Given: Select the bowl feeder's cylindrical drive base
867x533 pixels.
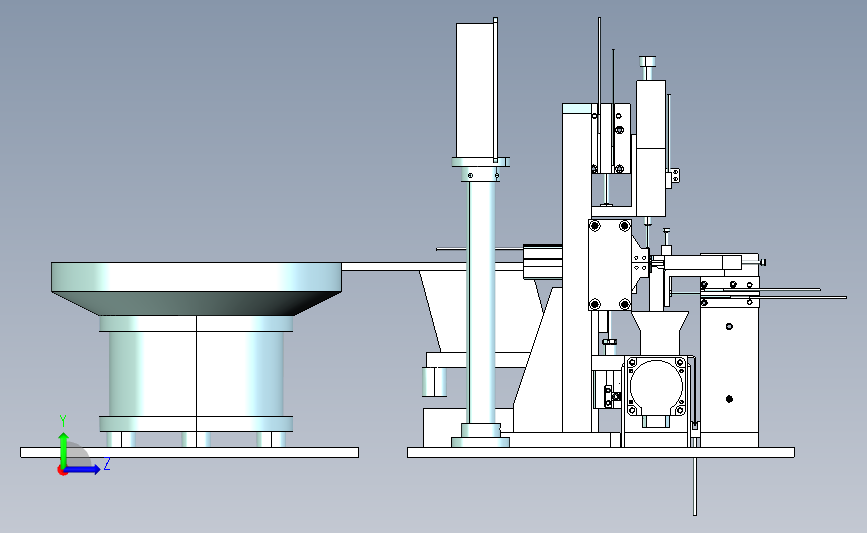Looking at the screenshot, I should point(196,374).
